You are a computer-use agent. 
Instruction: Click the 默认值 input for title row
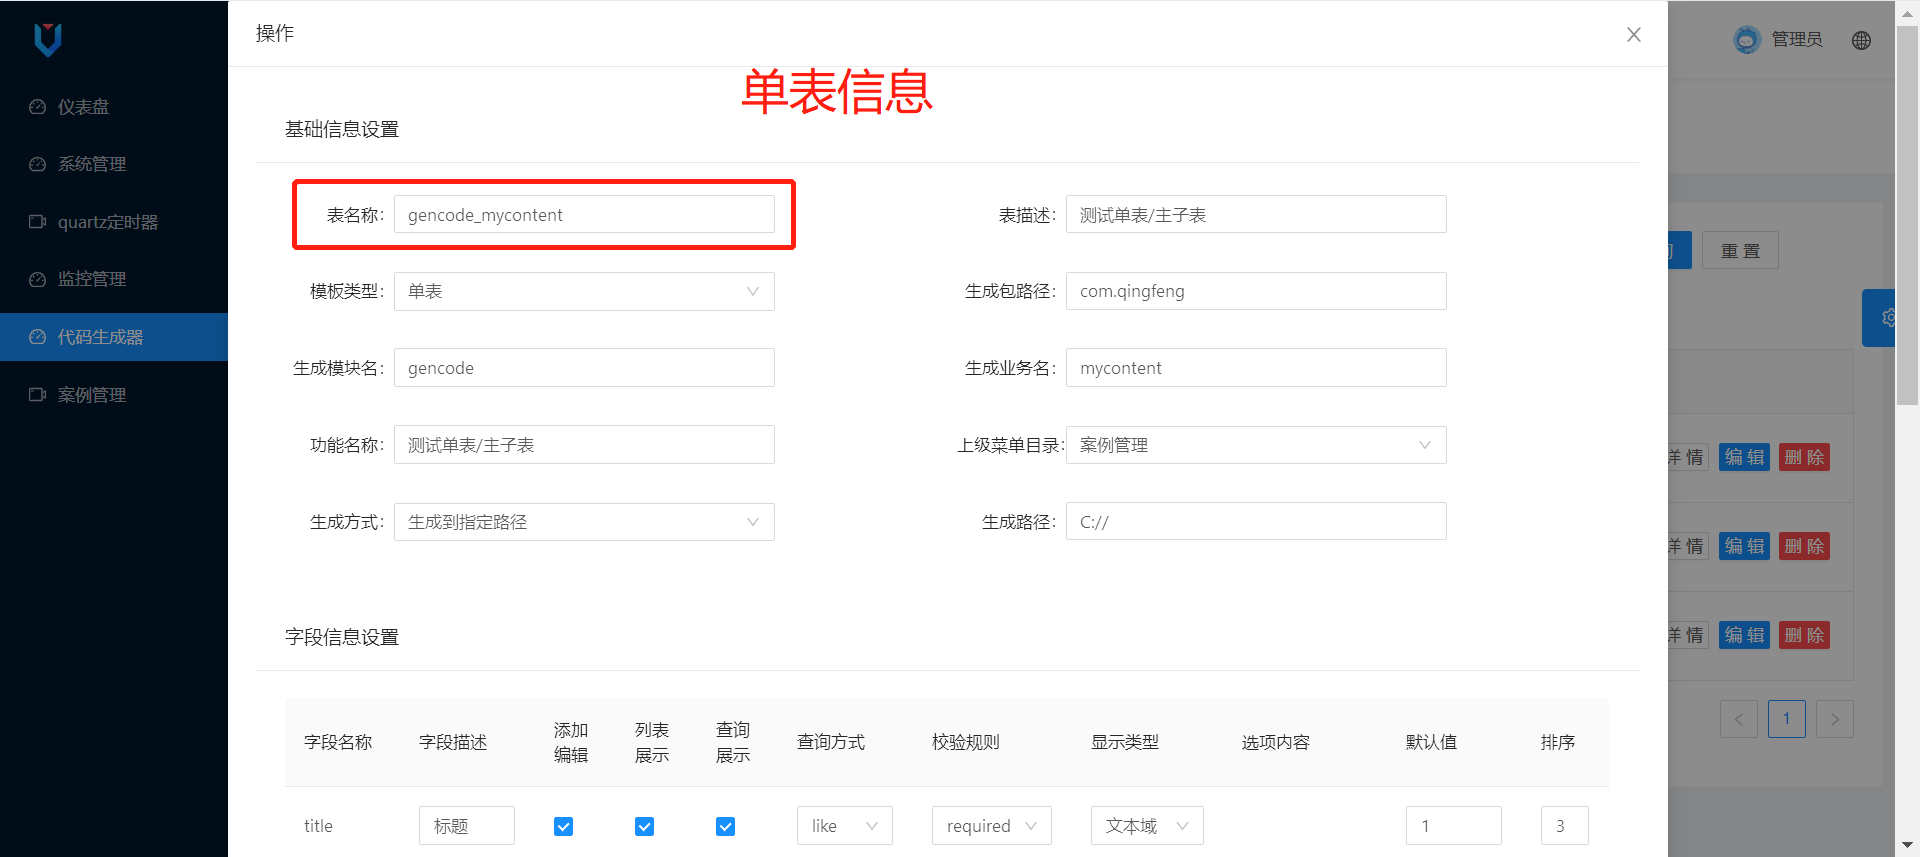[x=1454, y=826]
